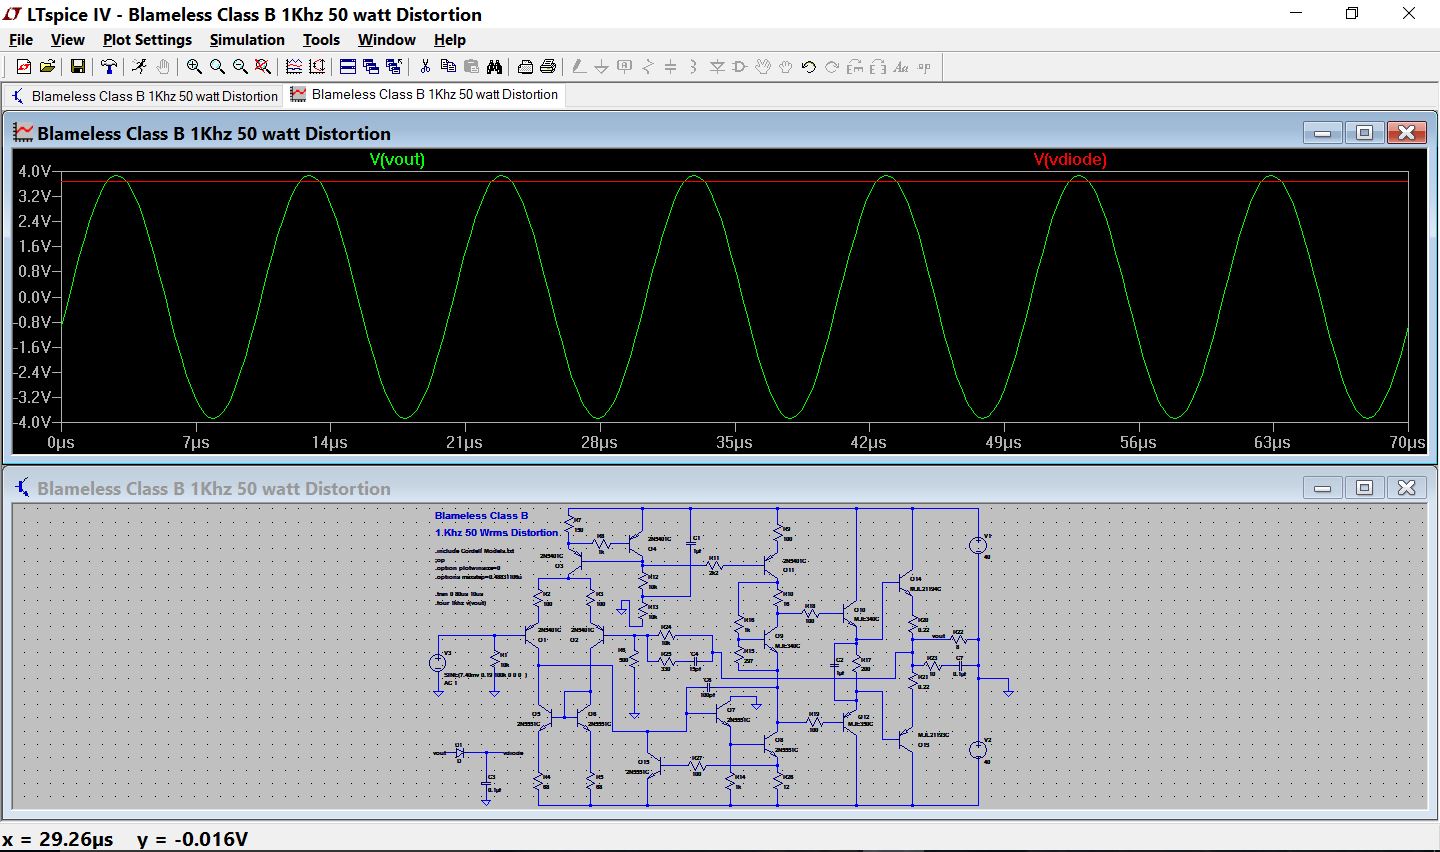Viewport: 1440px width, 852px height.
Task: Select the move hand tool
Action: point(763,67)
